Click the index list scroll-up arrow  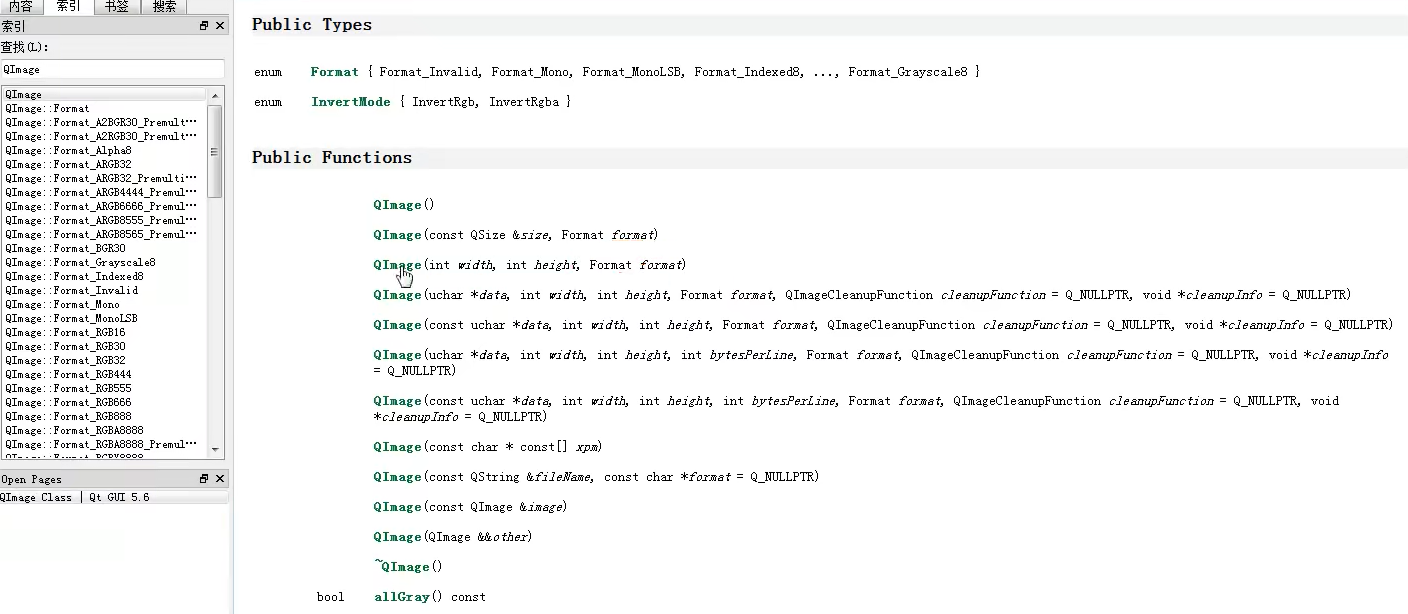215,95
